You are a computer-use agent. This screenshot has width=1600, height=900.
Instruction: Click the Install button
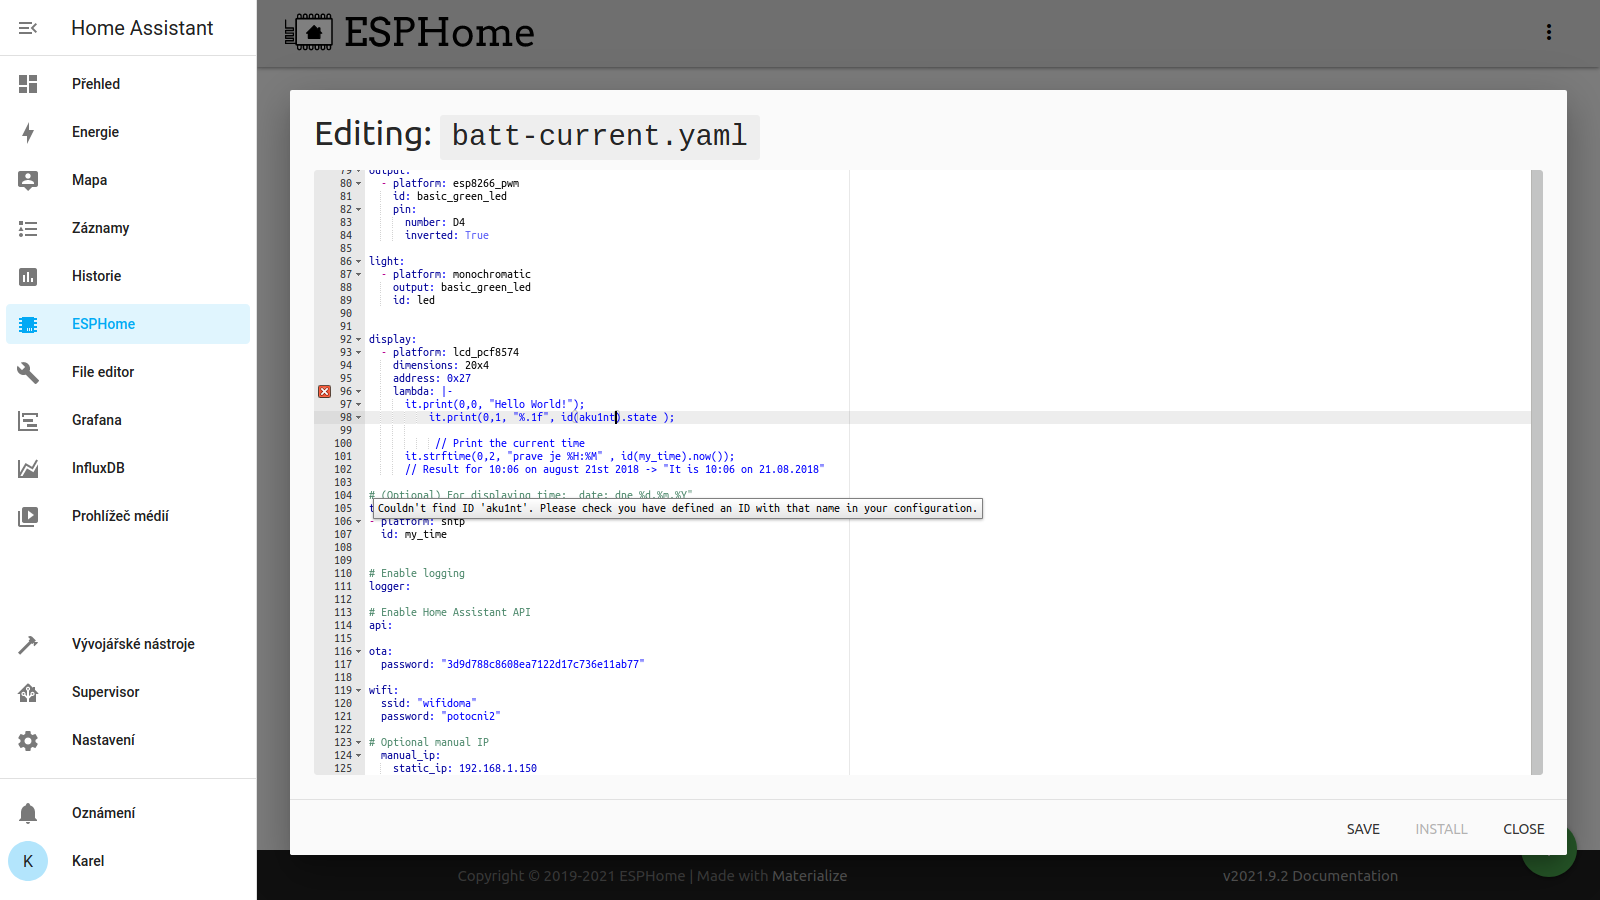1441,829
